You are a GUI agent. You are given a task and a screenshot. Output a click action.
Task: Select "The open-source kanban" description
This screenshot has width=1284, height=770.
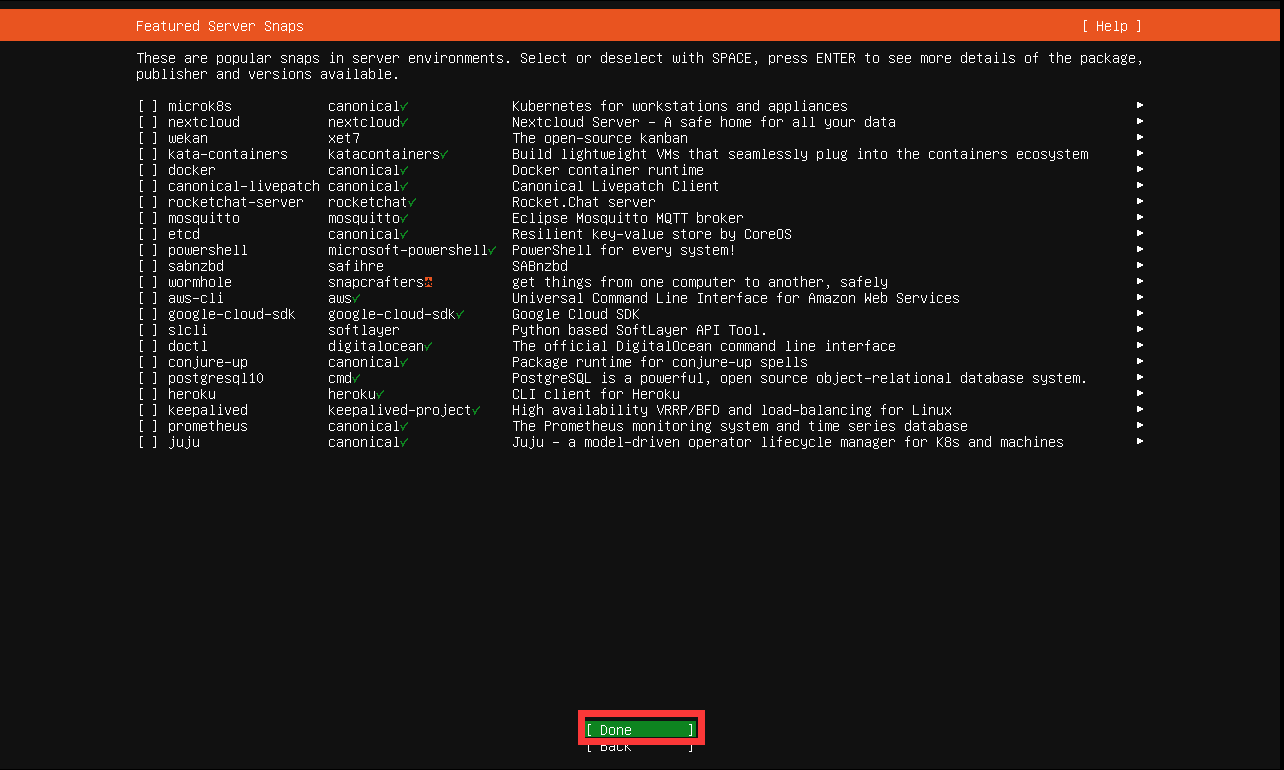click(600, 138)
